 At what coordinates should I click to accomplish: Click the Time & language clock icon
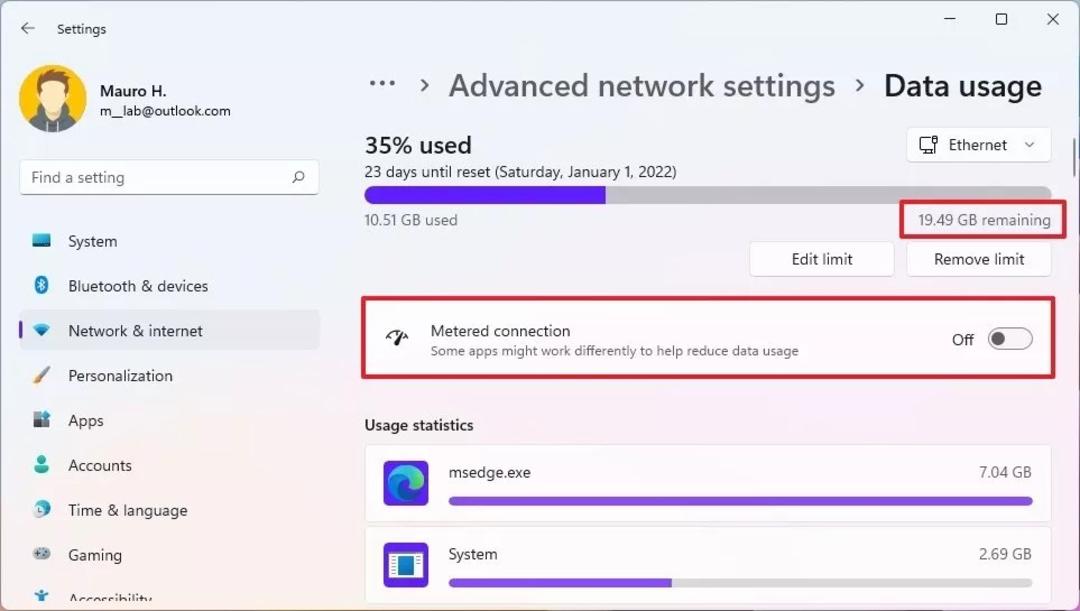coord(41,509)
